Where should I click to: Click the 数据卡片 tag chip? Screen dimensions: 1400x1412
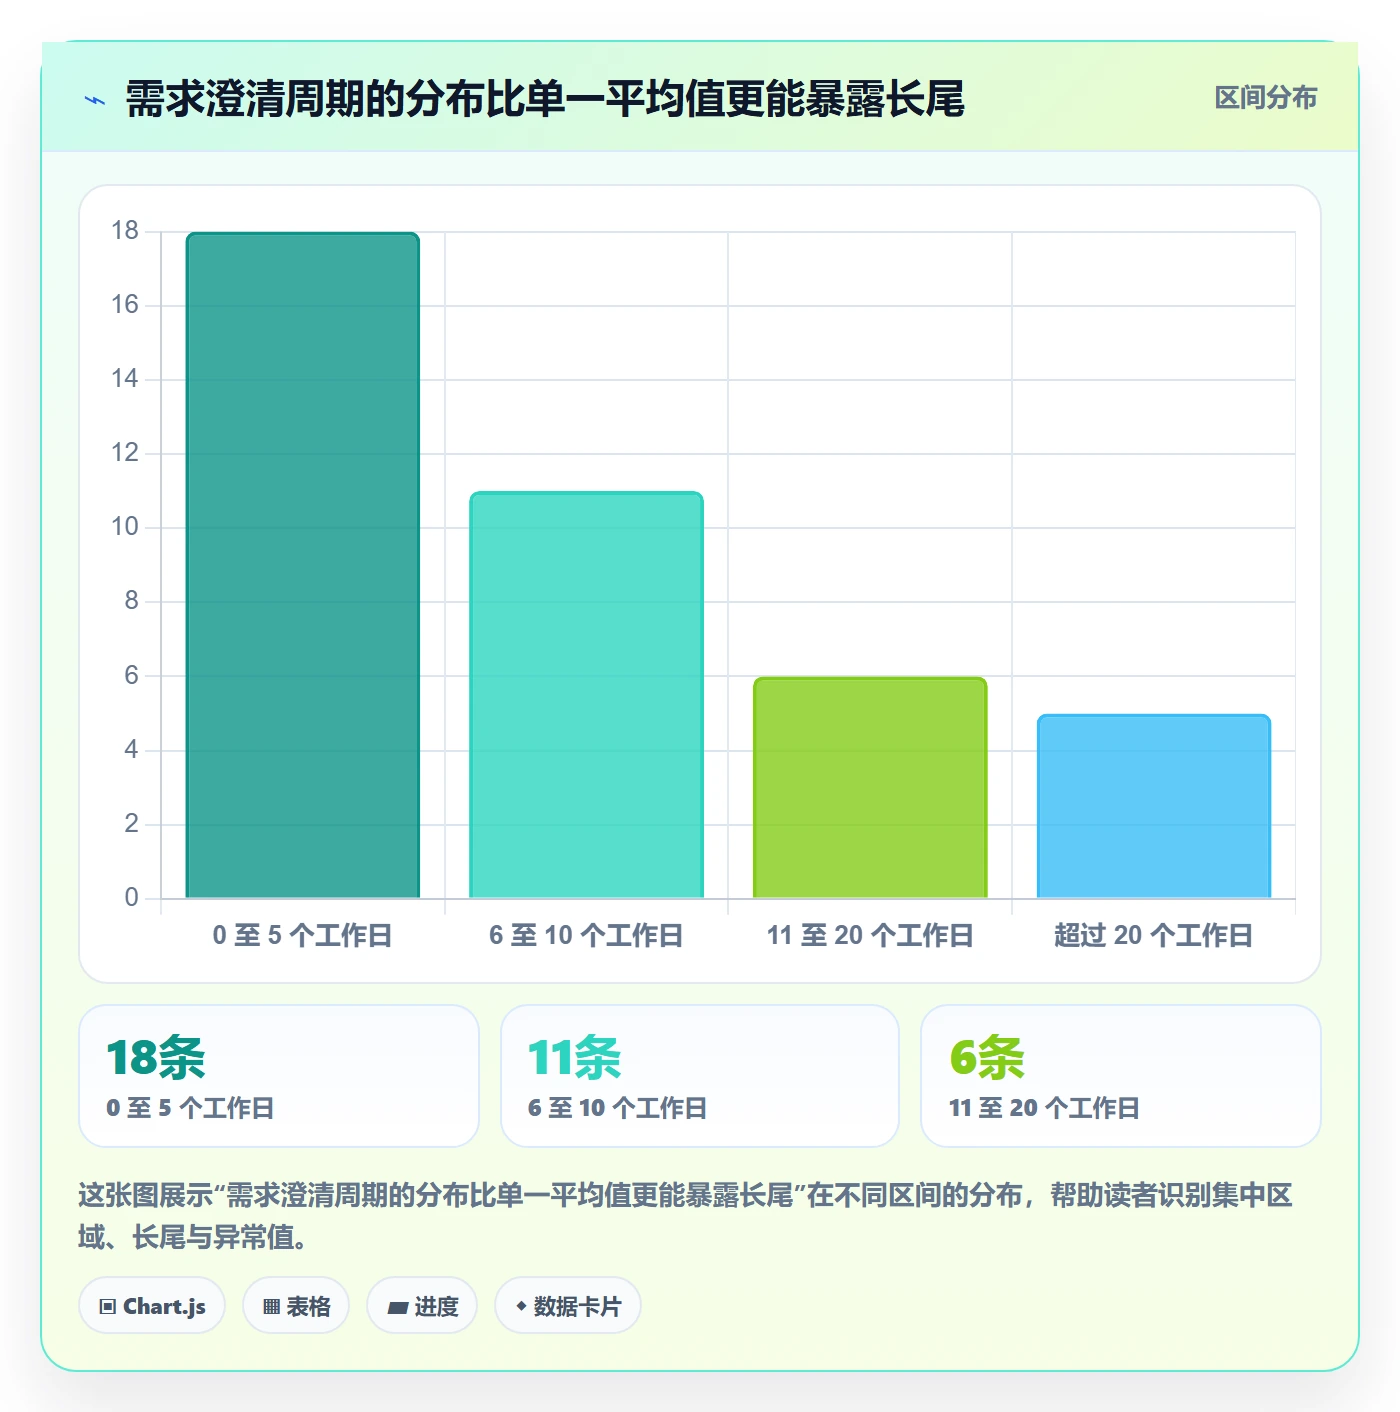[568, 1306]
